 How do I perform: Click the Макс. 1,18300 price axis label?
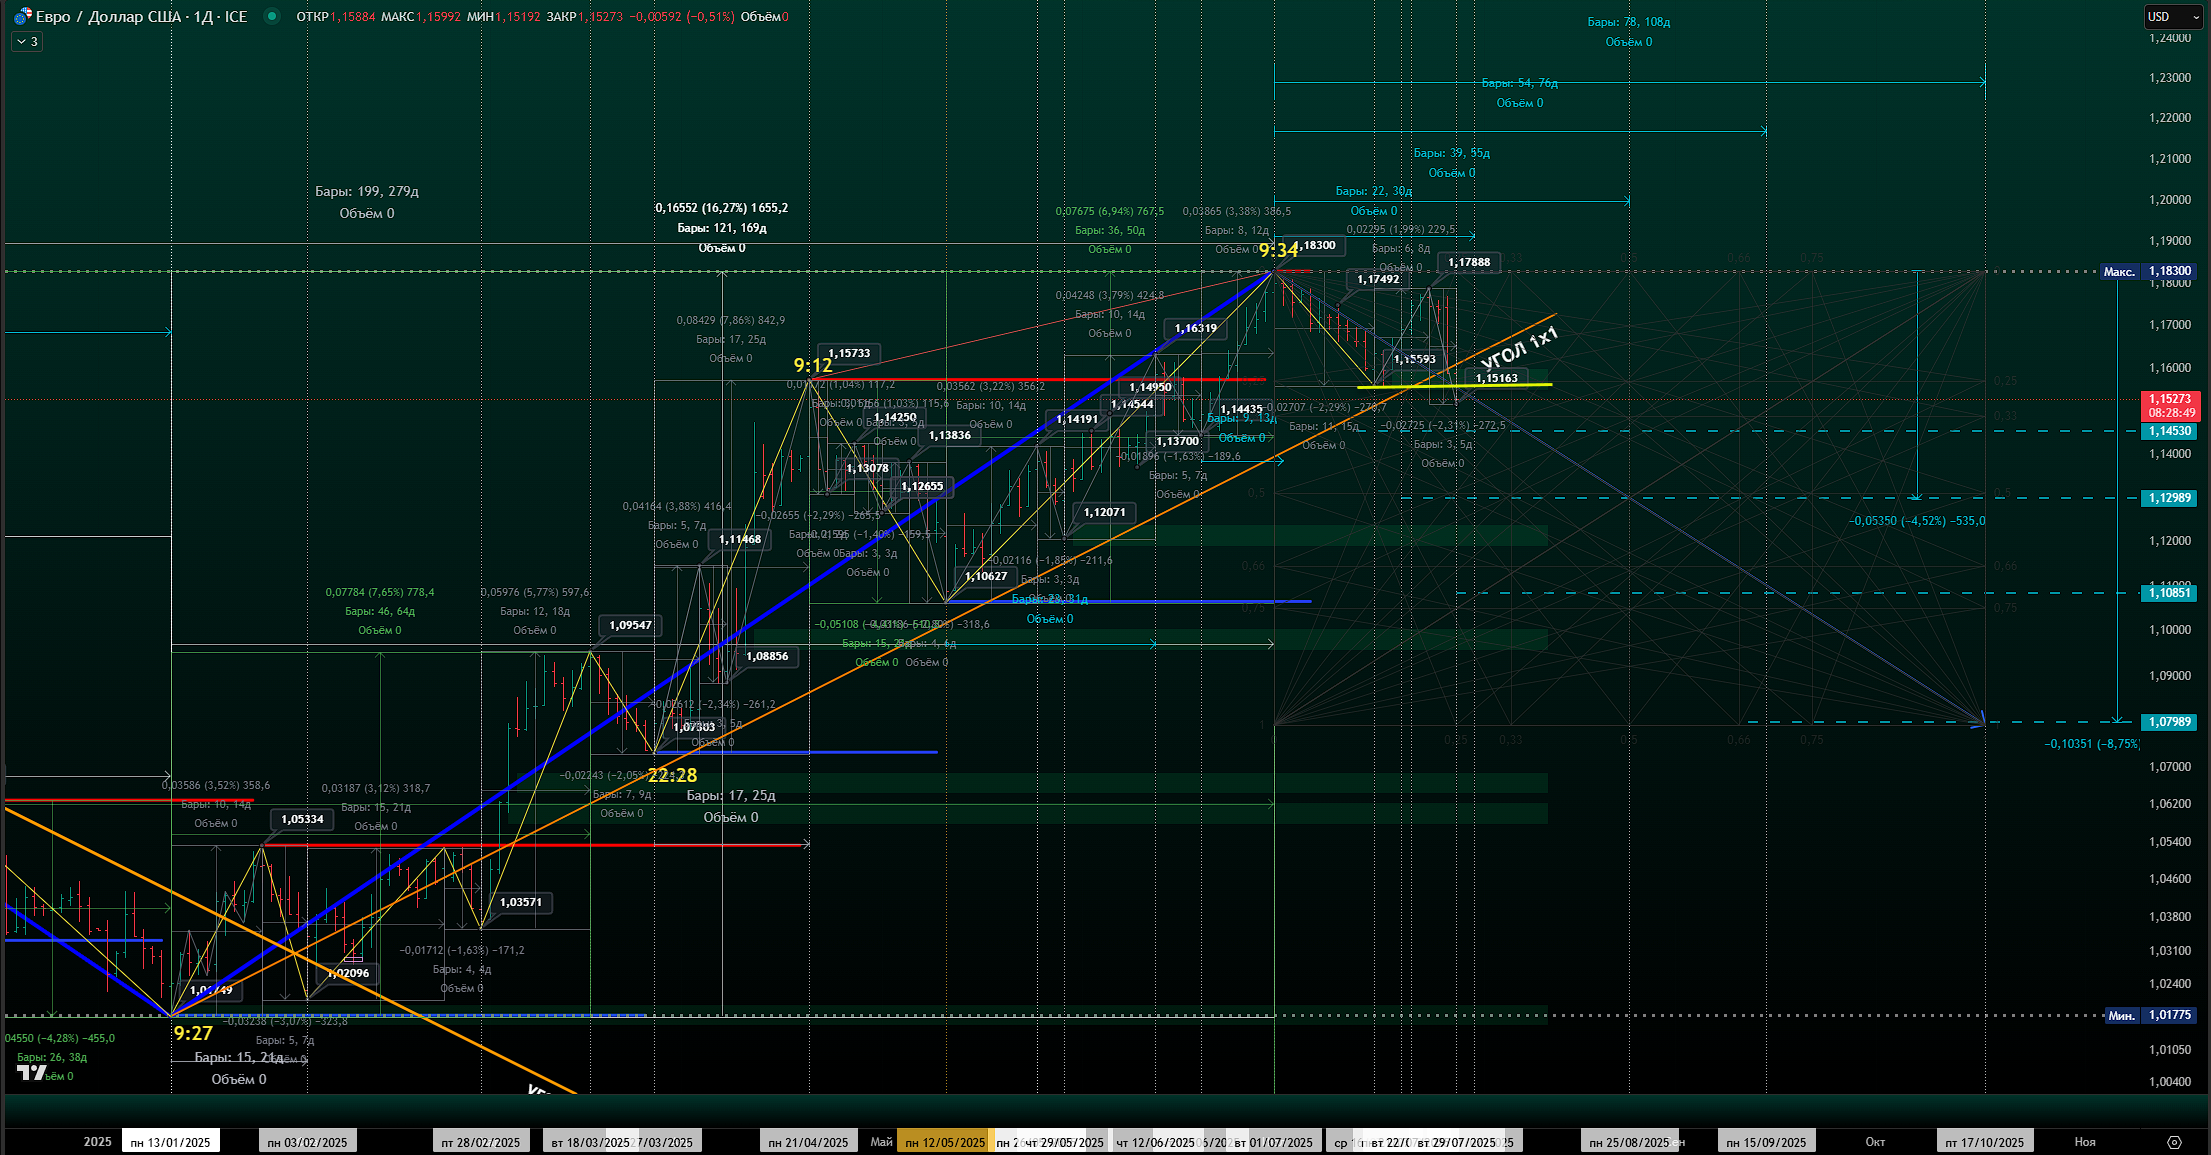click(2147, 271)
